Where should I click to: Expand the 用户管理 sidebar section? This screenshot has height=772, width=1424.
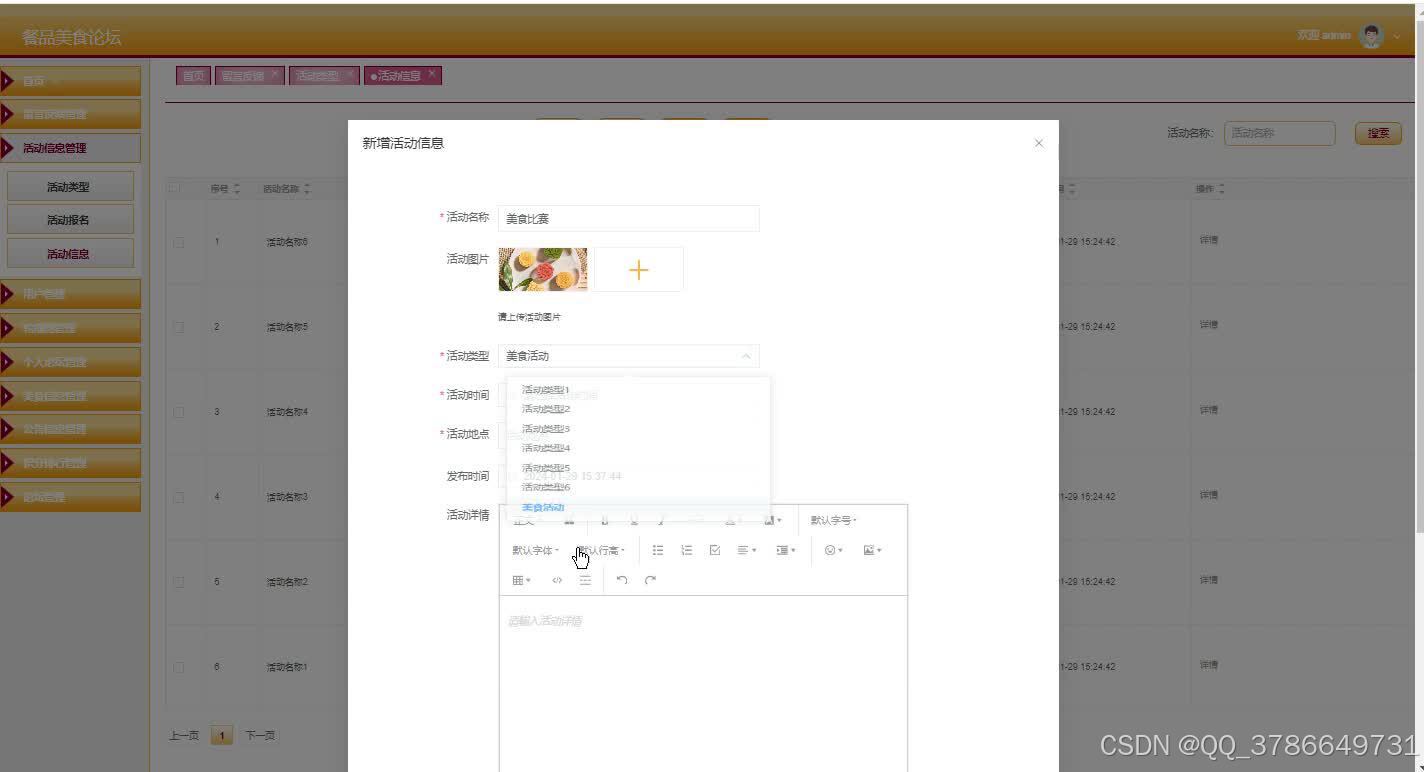(x=70, y=294)
